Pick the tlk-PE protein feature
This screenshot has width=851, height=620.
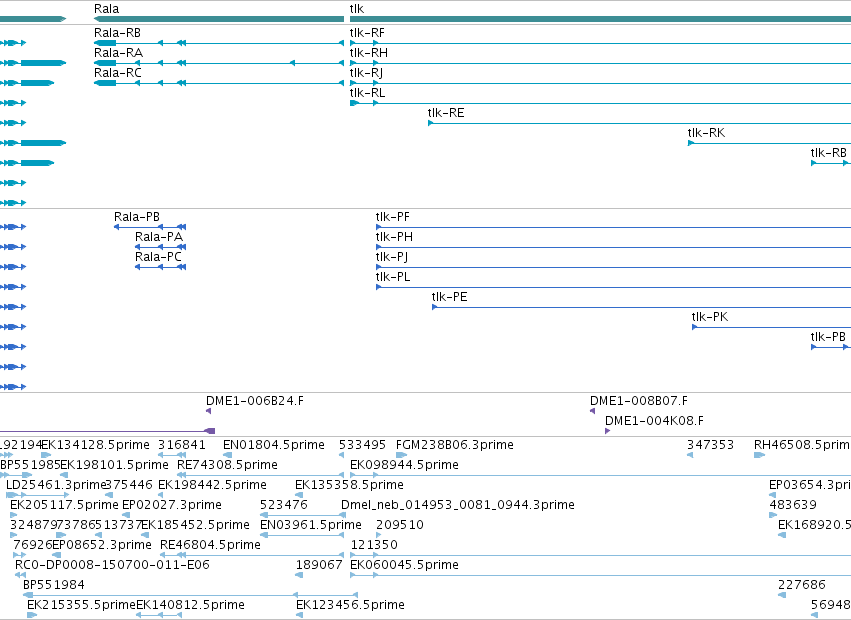click(x=449, y=297)
